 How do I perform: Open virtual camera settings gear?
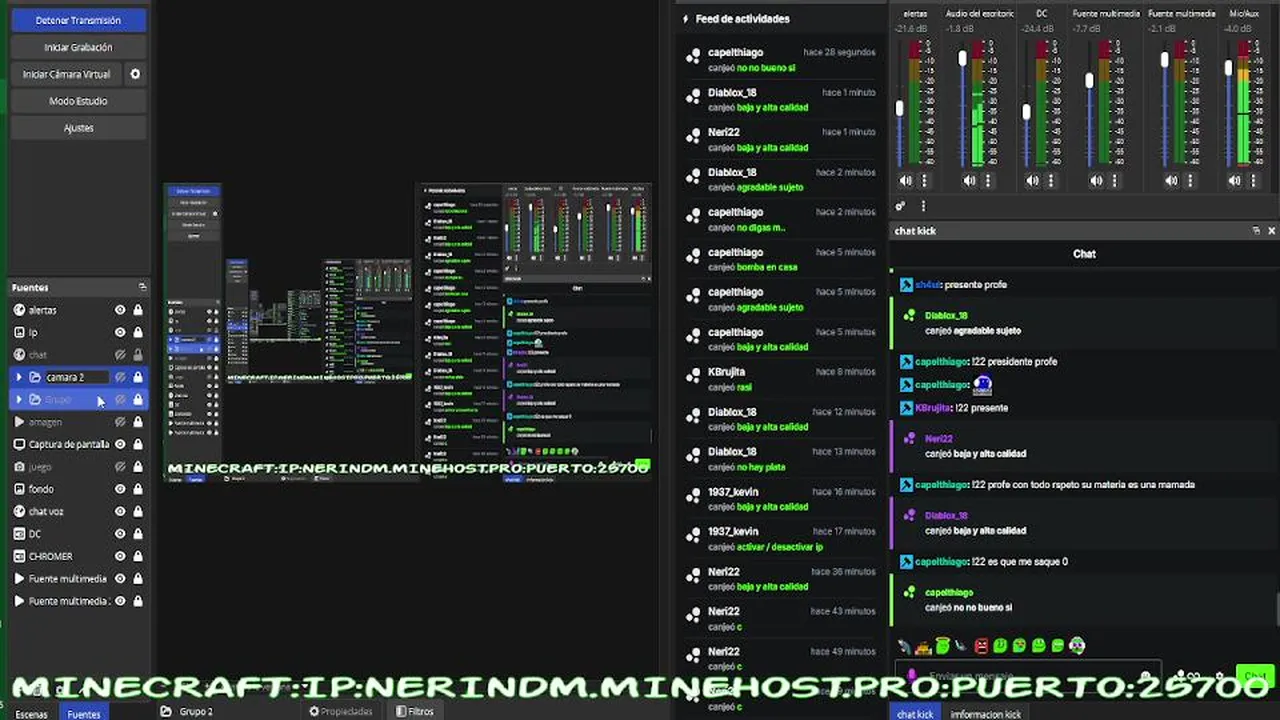(135, 74)
